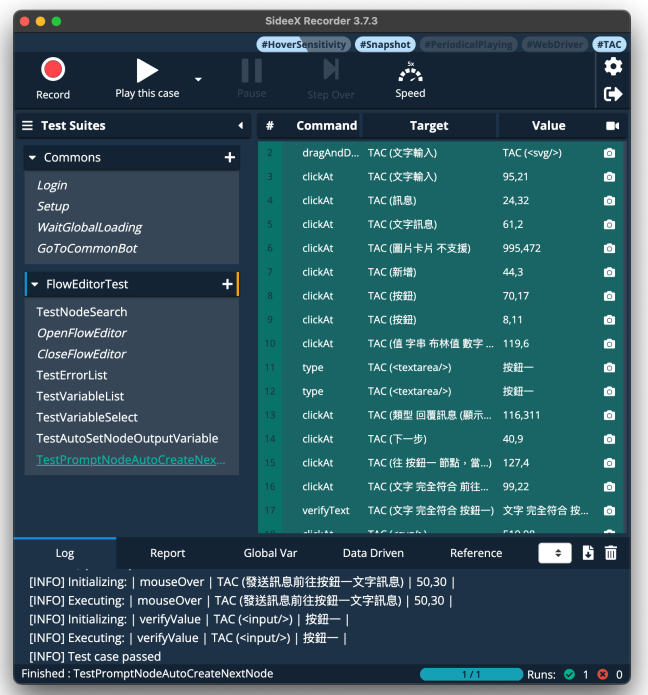Image resolution: width=648 pixels, height=695 pixels.
Task: Click snapshot camera icon on row 7
Action: [x=609, y=272]
